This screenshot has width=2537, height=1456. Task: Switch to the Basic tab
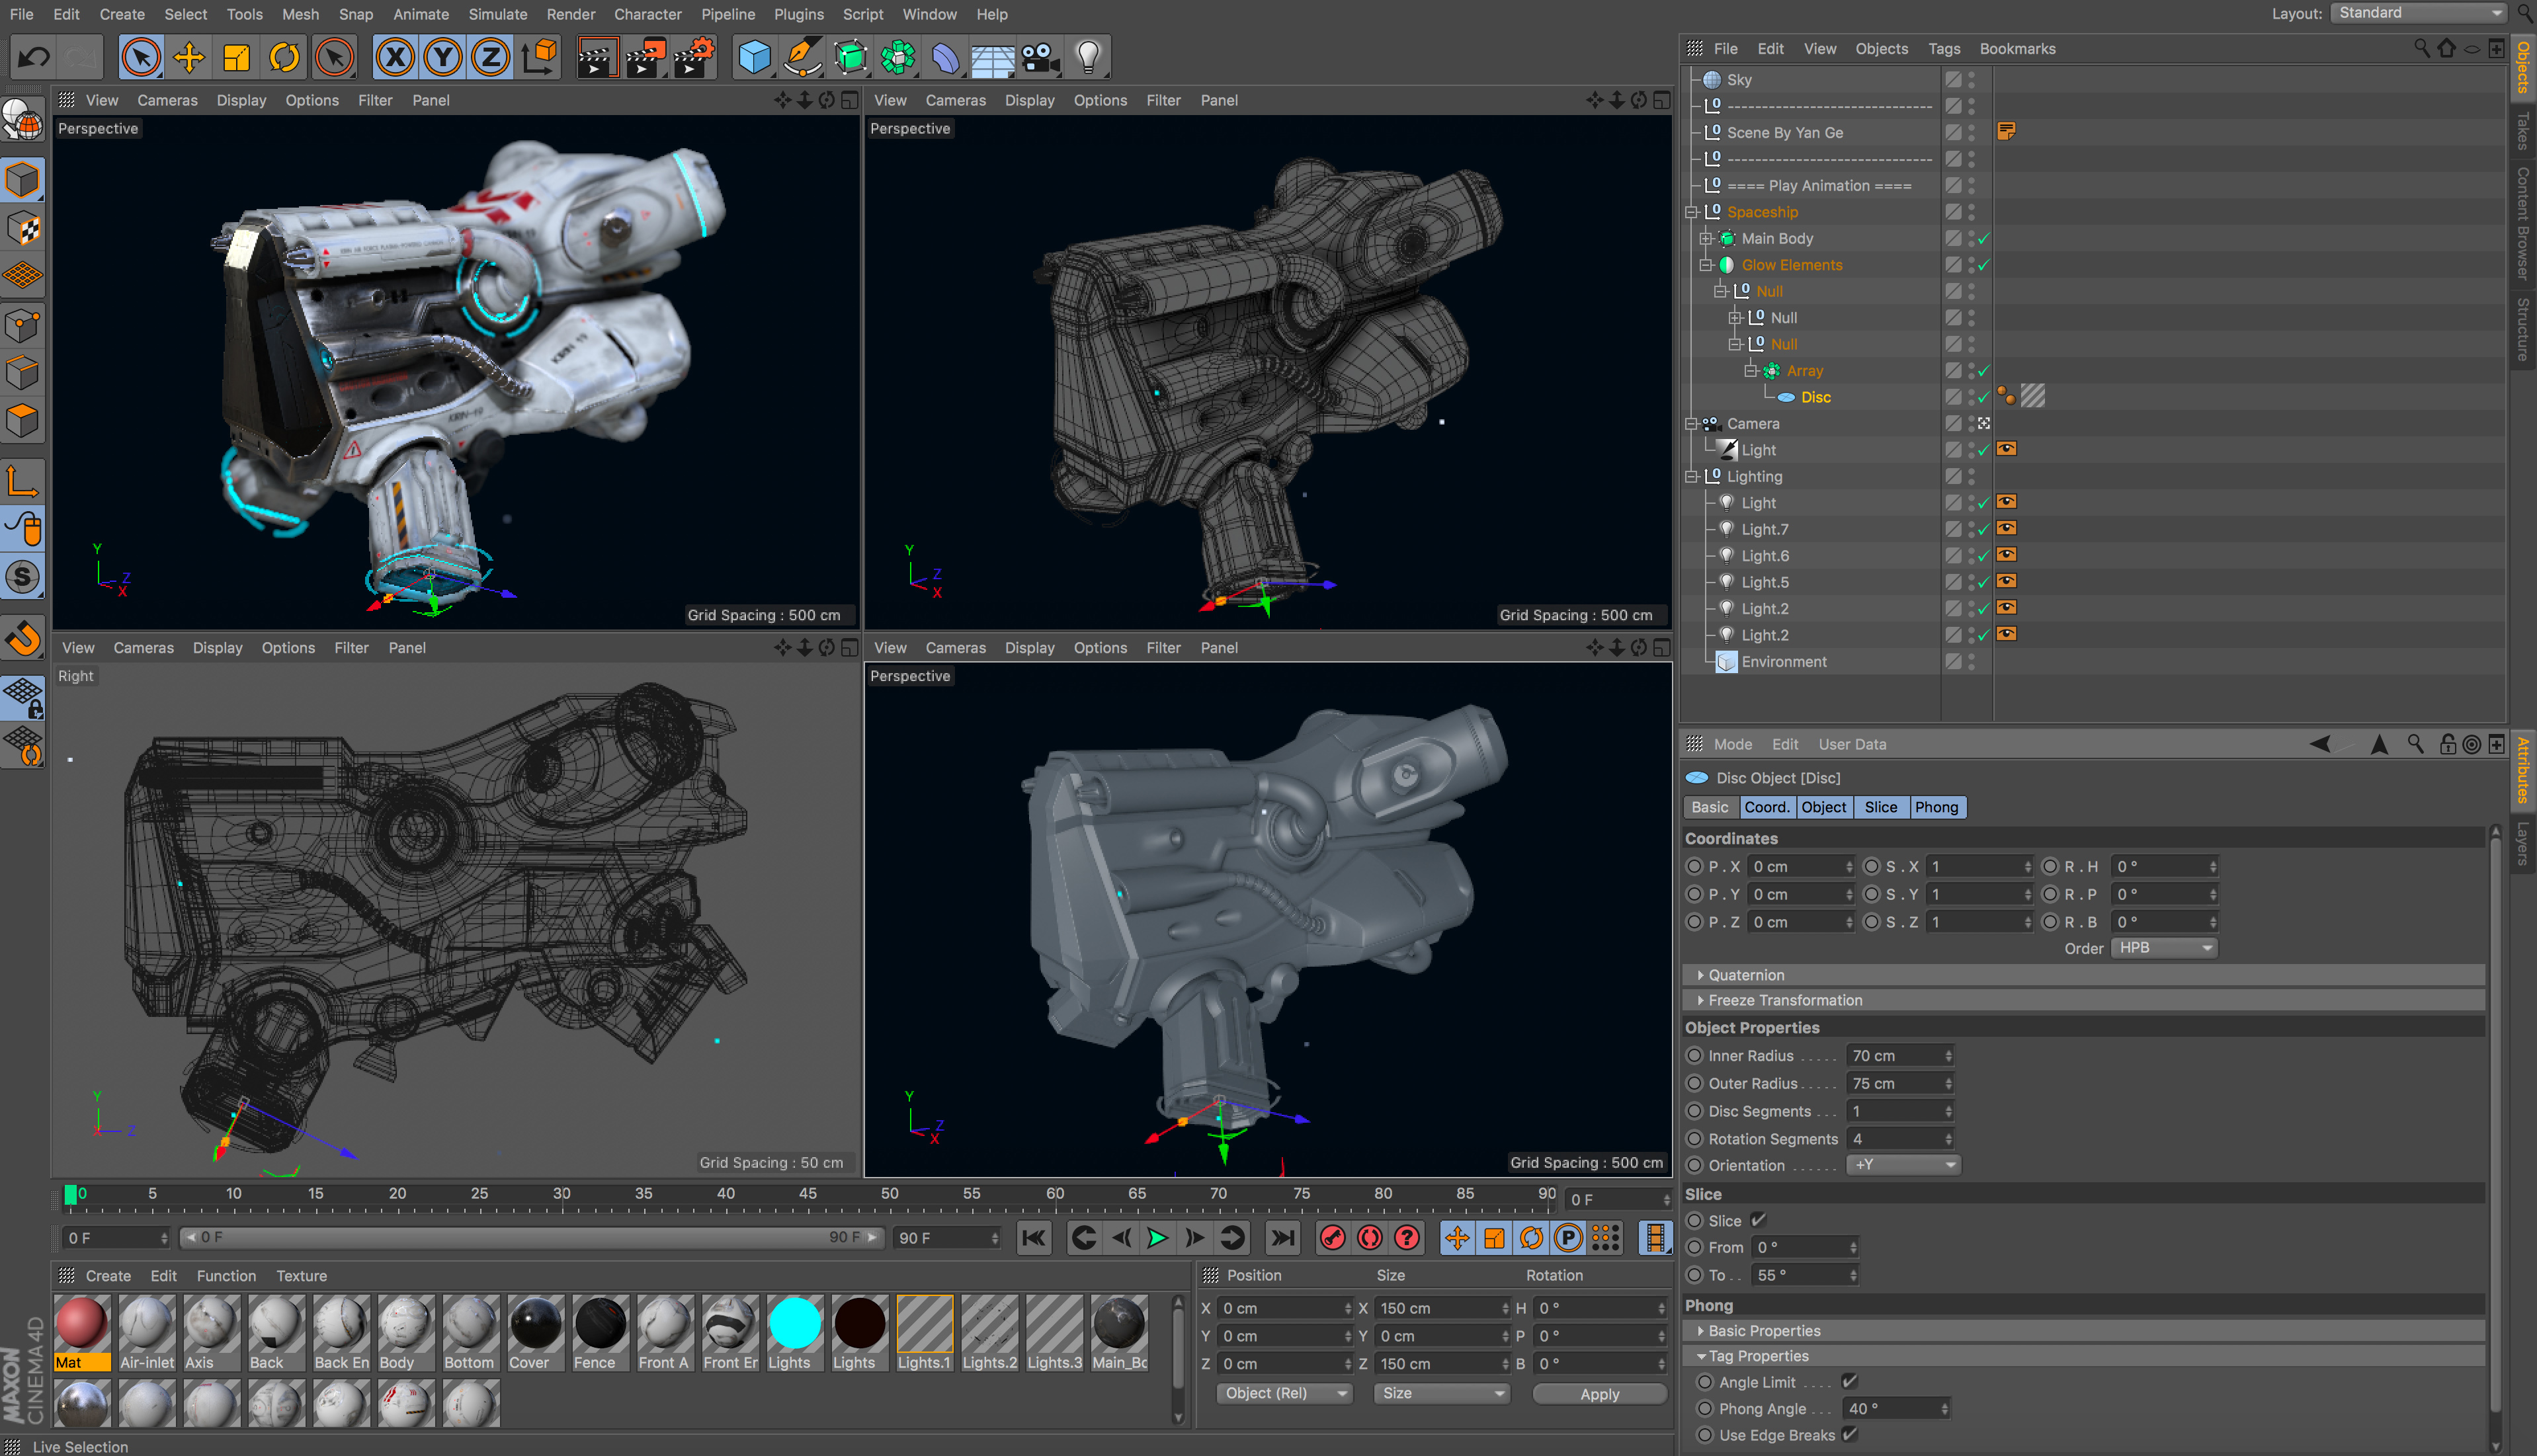tap(1709, 807)
